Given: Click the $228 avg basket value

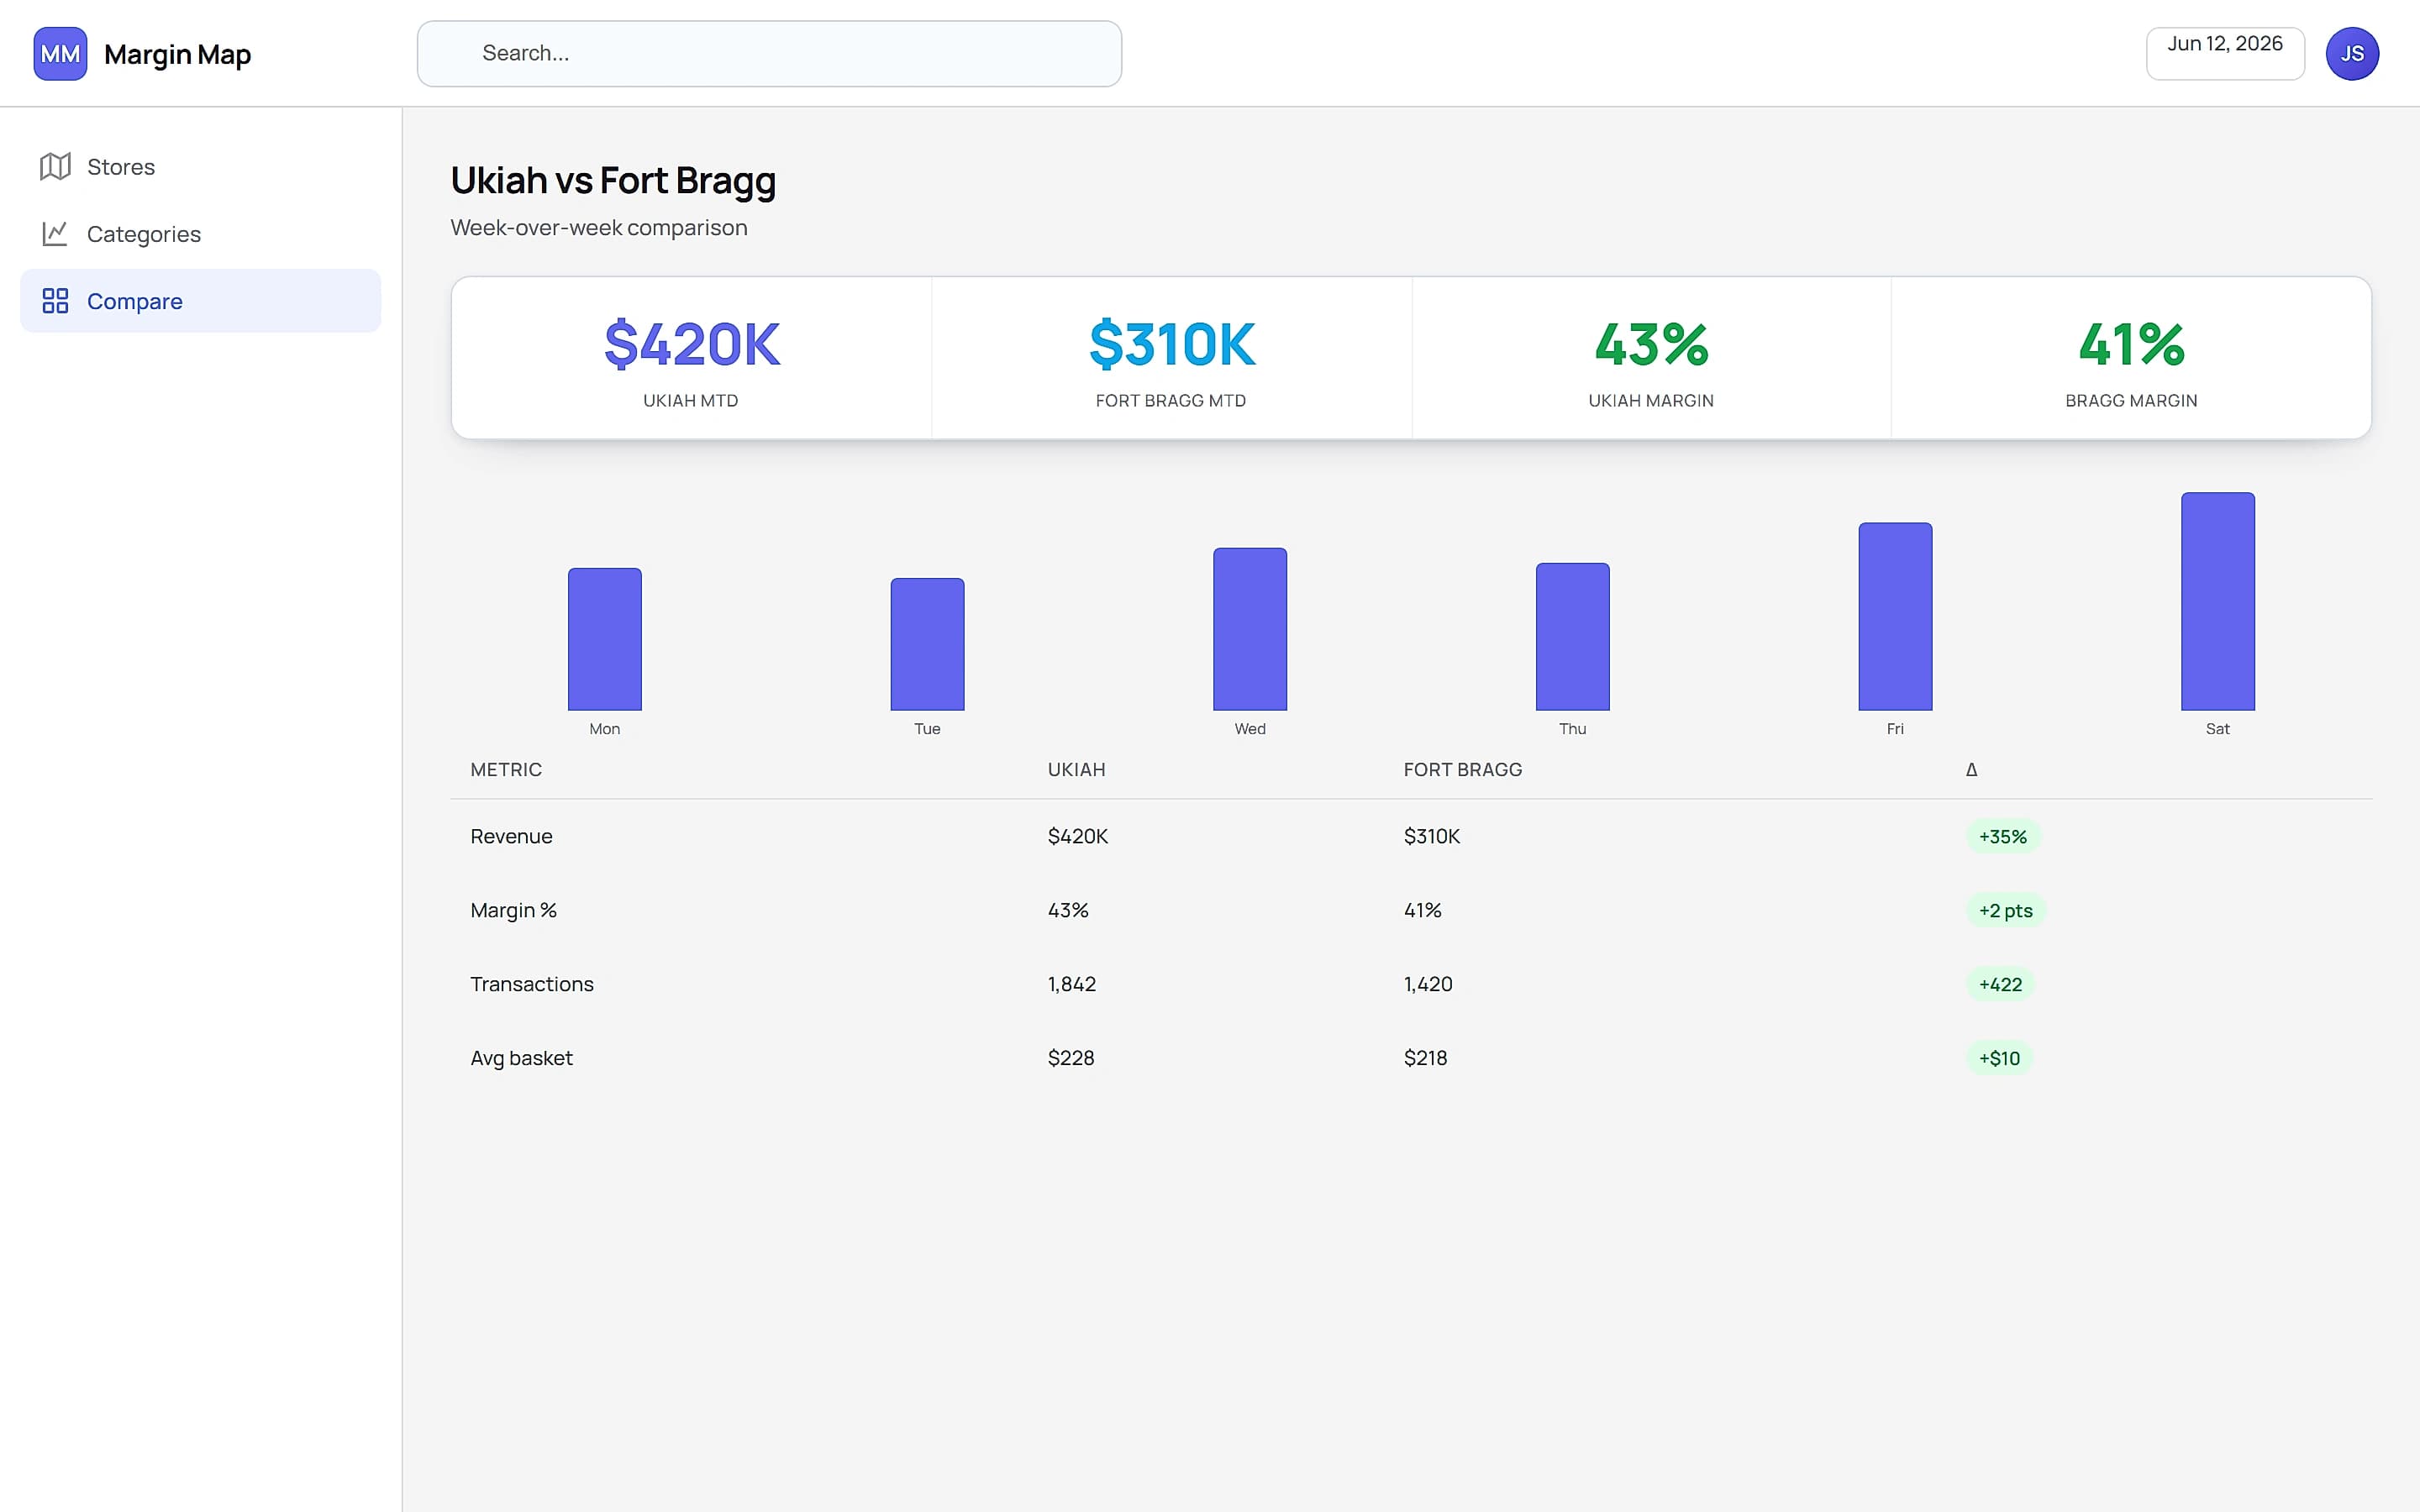Looking at the screenshot, I should pos(1071,1058).
